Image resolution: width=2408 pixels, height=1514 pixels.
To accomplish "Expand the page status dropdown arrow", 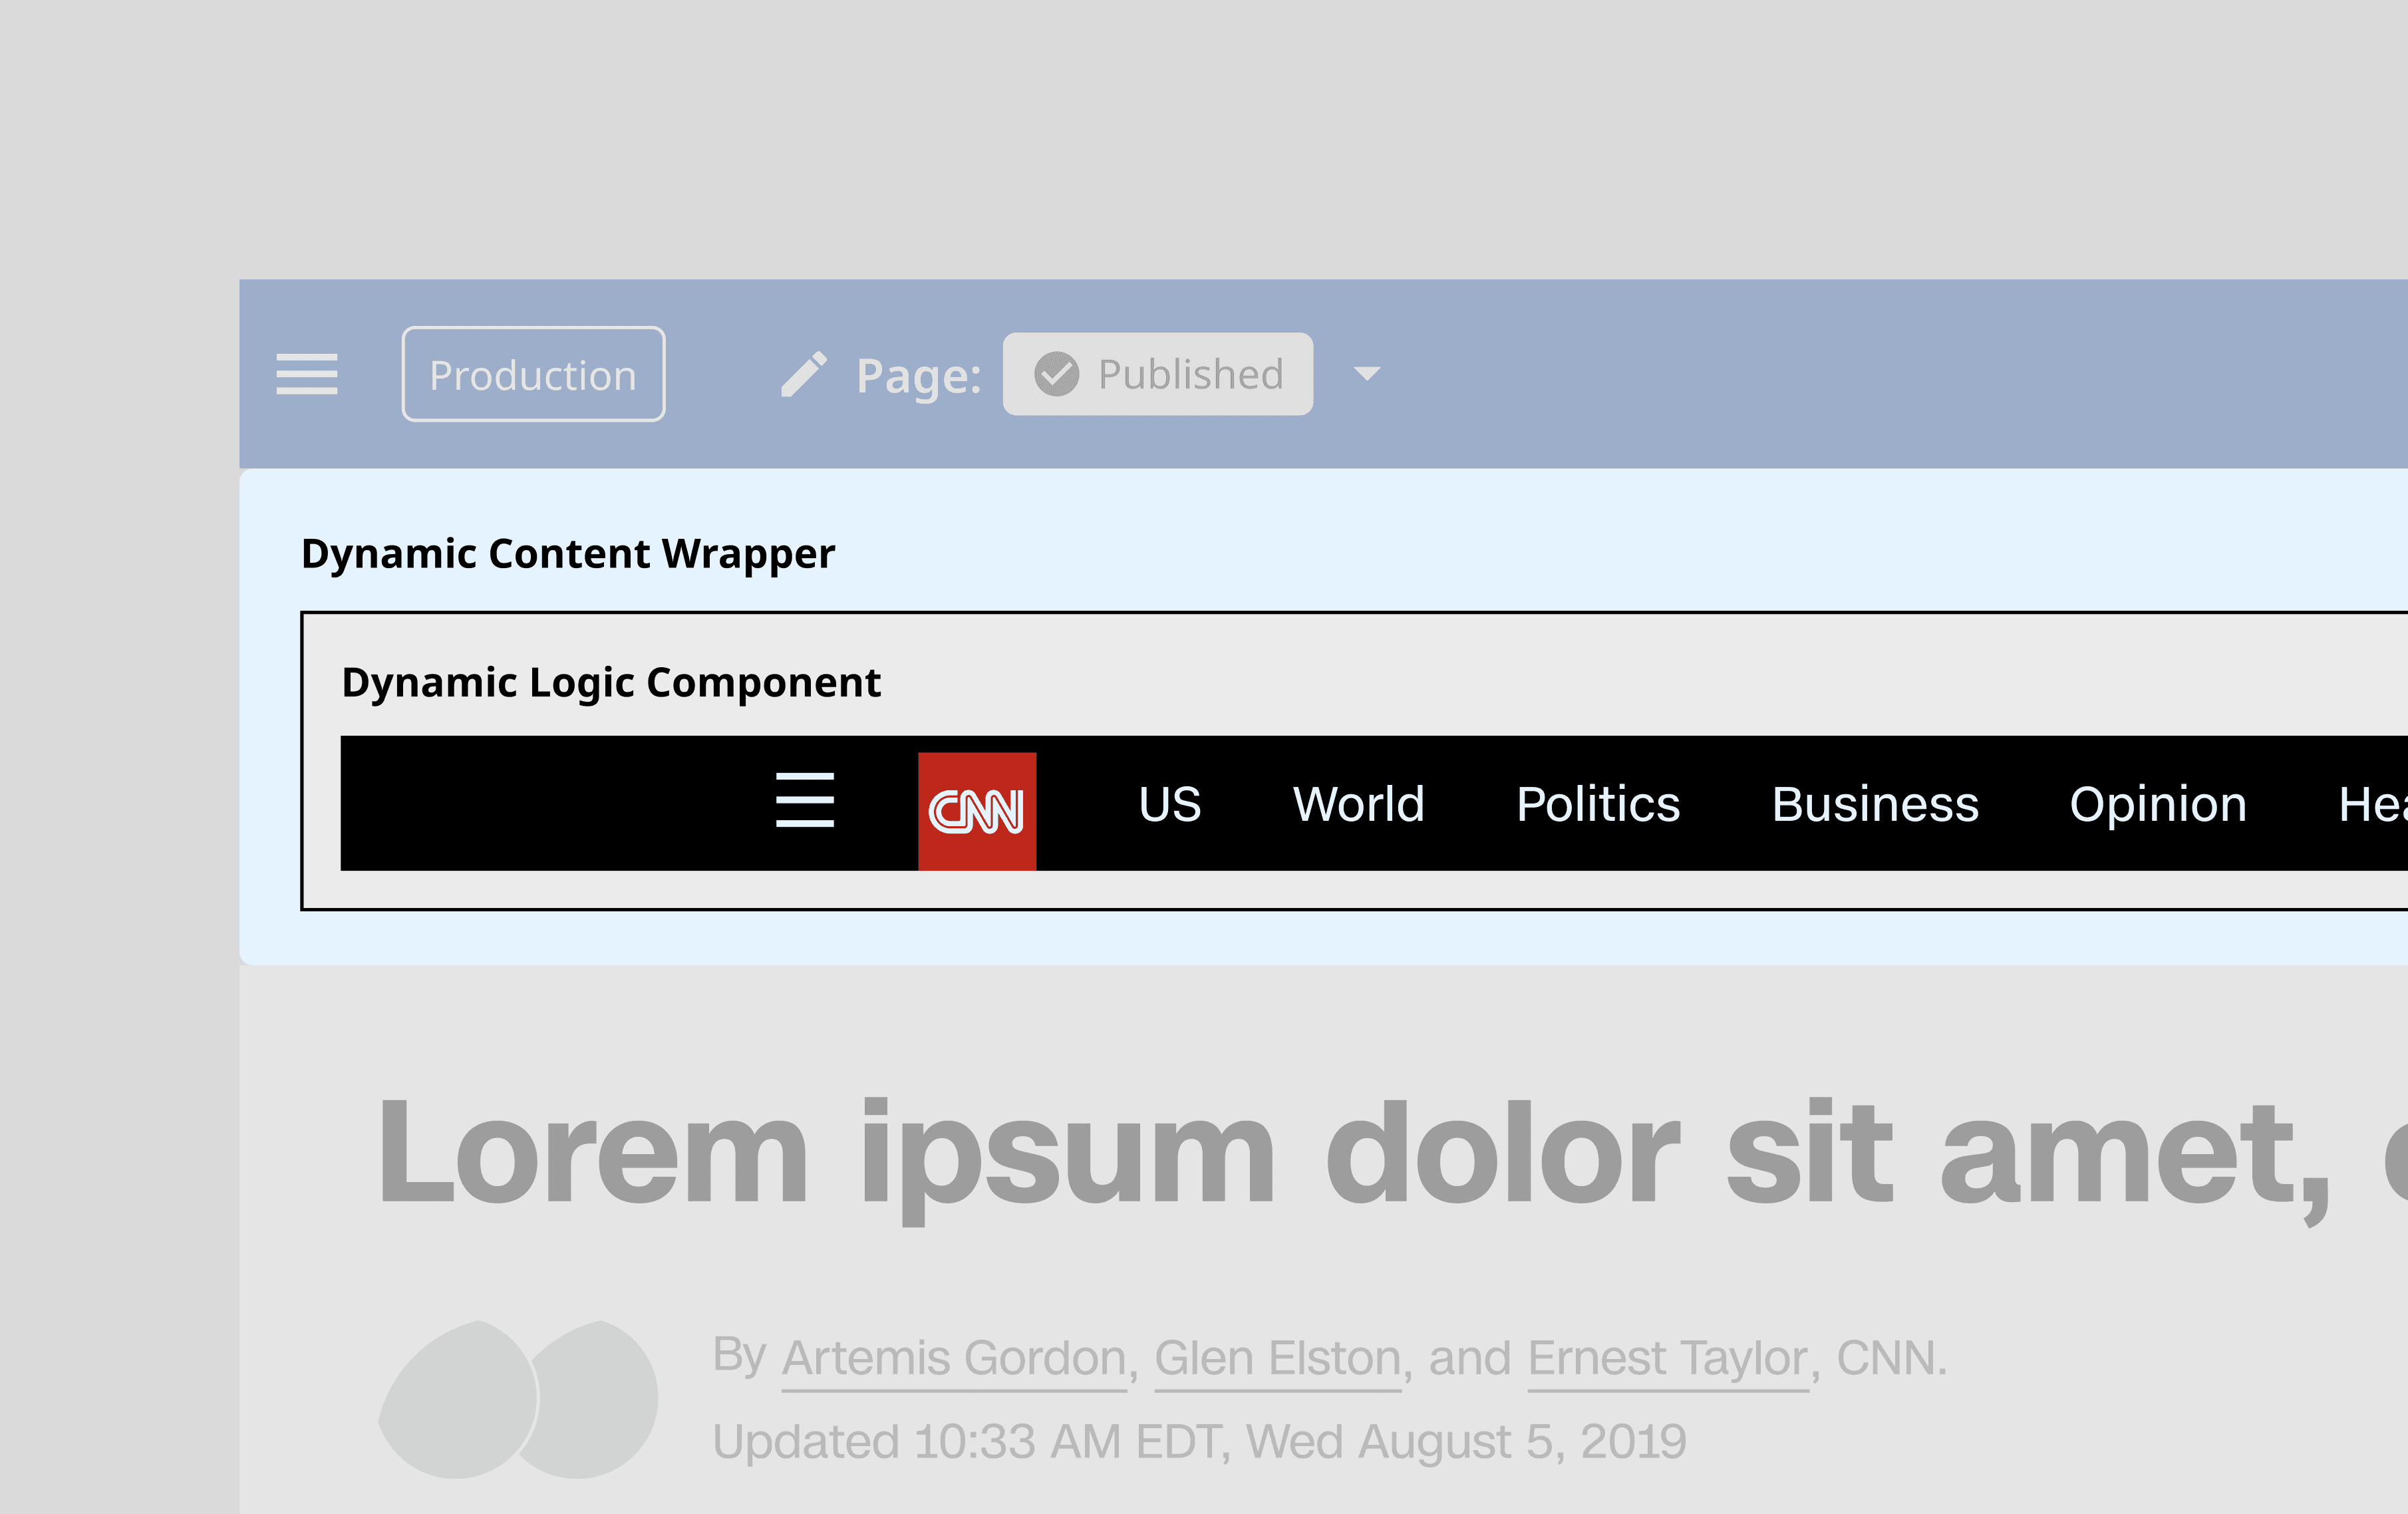I will click(x=1366, y=374).
